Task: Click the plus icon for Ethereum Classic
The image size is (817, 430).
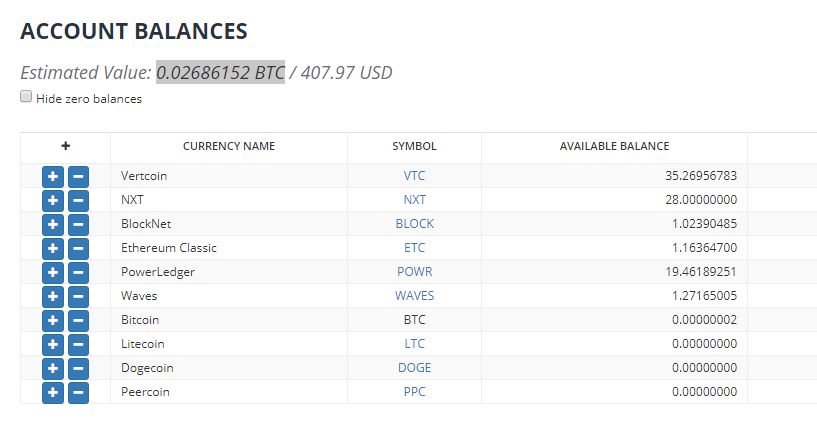Action: (53, 248)
